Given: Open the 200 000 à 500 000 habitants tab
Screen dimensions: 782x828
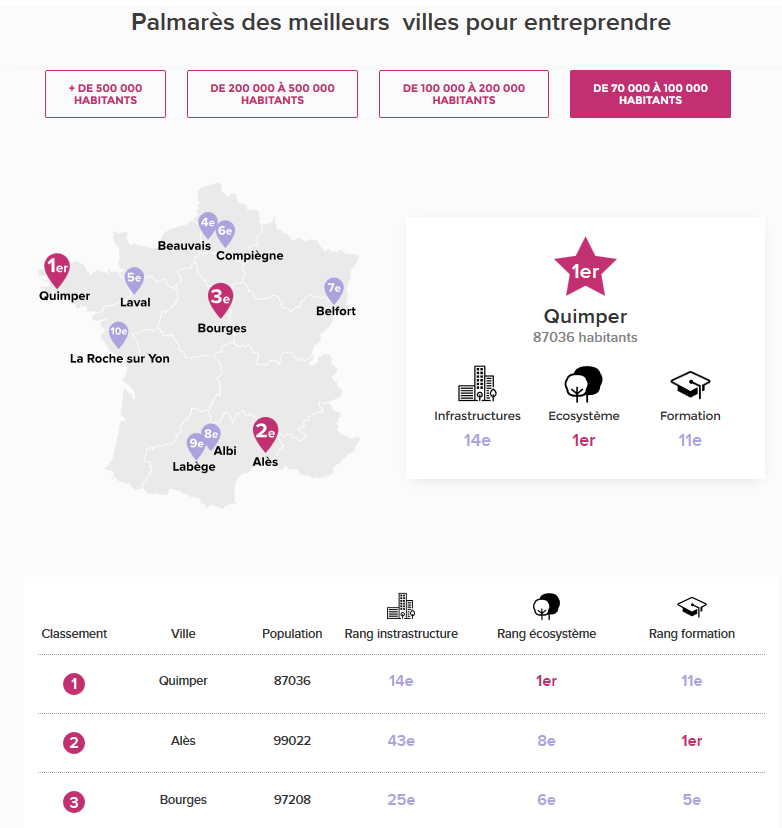Looking at the screenshot, I should point(272,94).
